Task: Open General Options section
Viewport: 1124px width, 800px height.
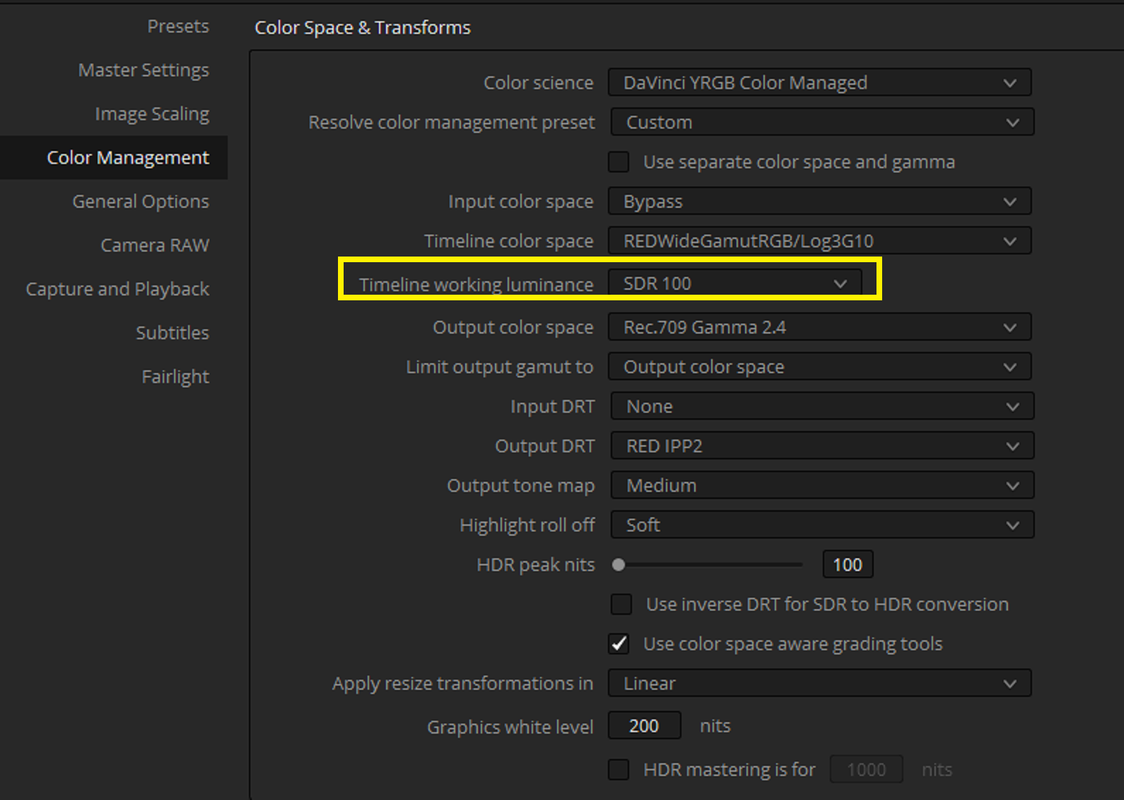Action: [140, 201]
